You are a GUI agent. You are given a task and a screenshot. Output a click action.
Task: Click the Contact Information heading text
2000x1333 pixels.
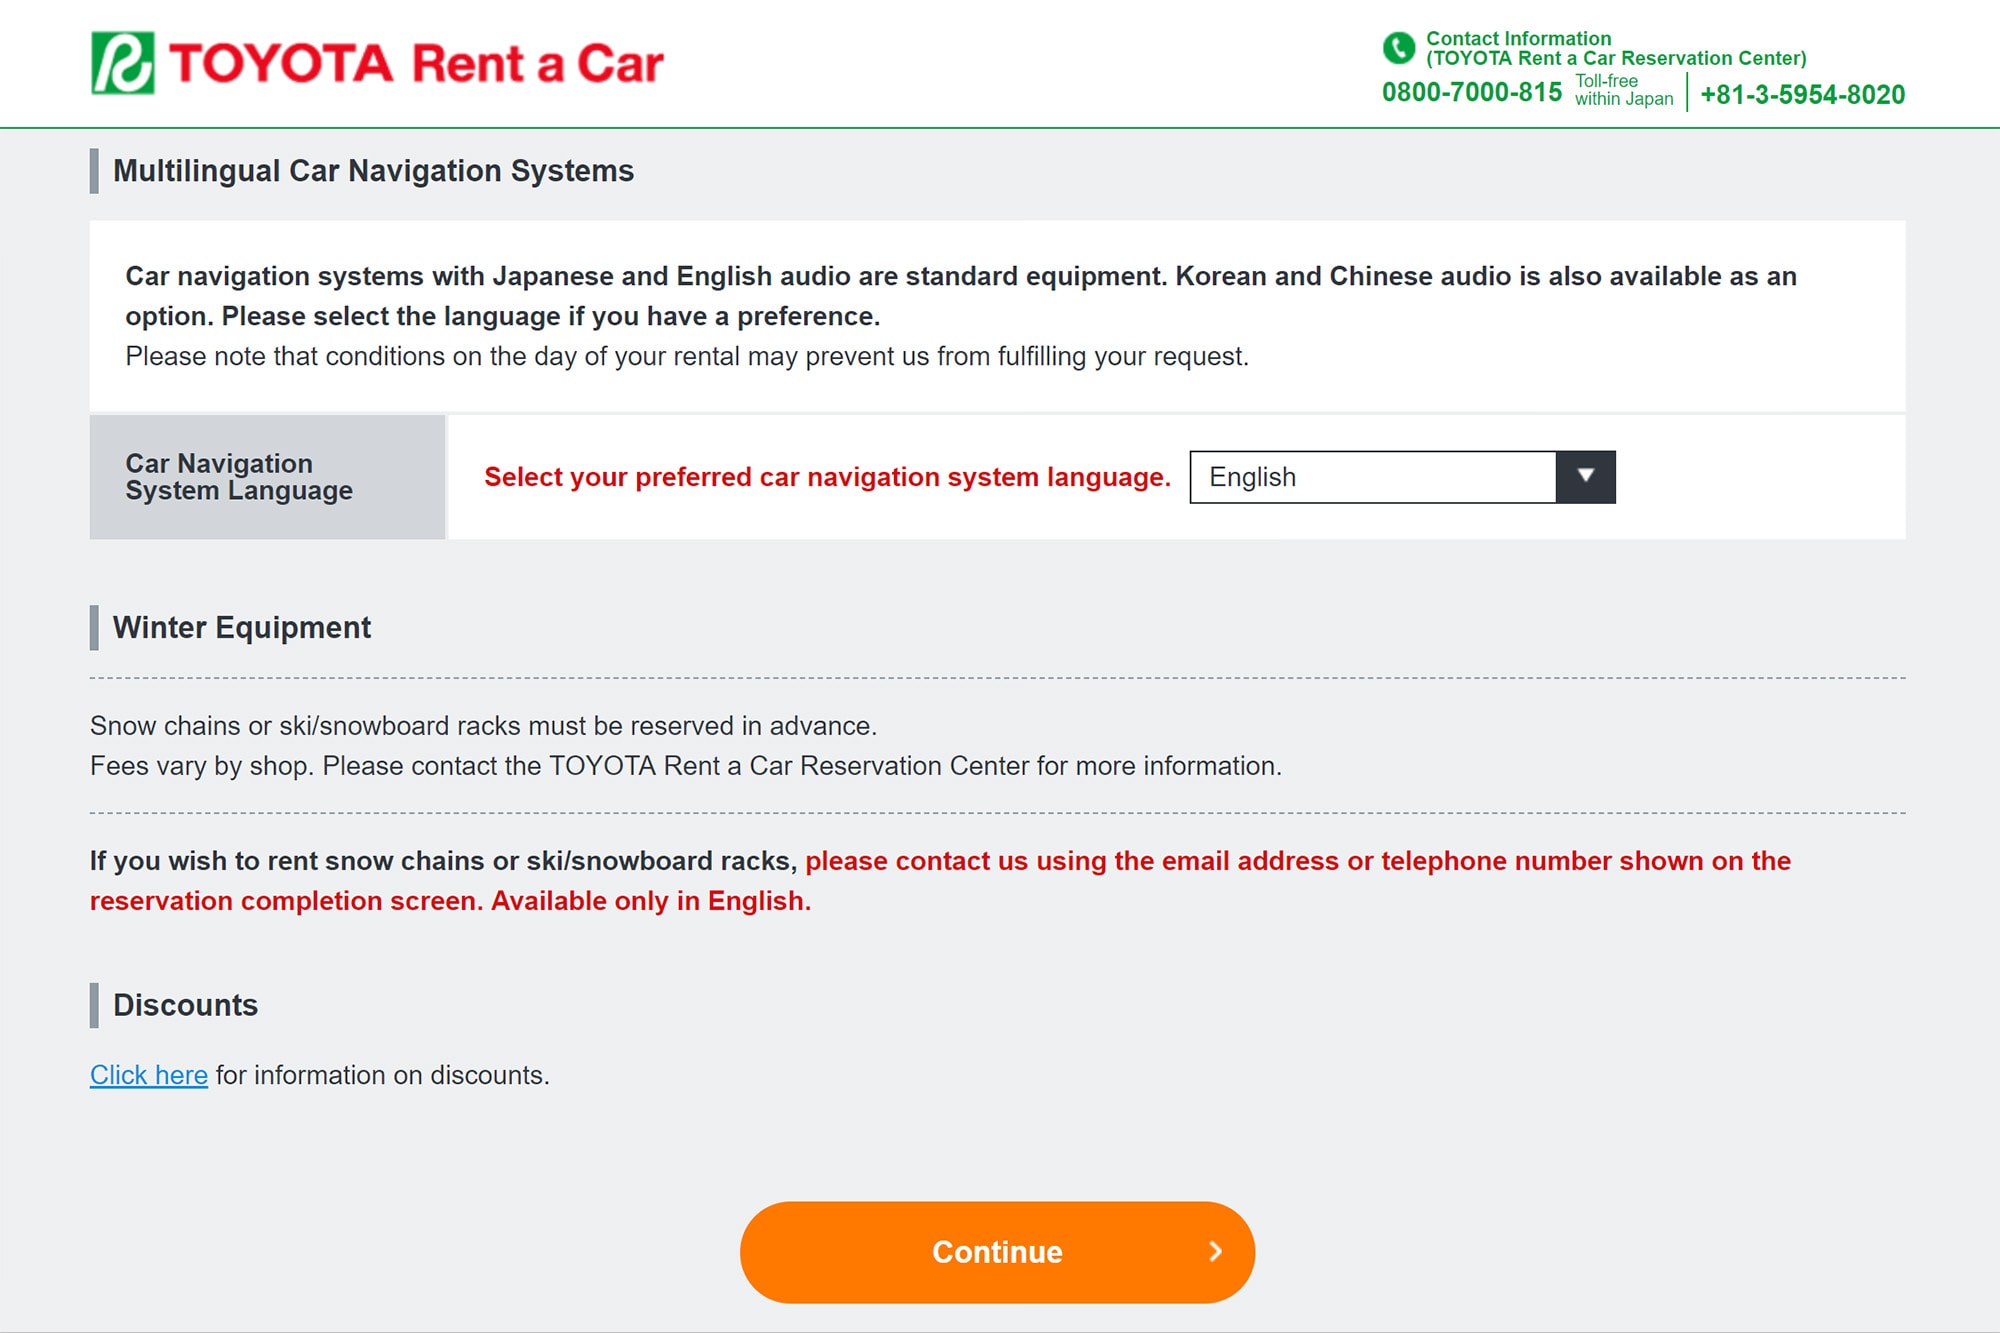pyautogui.click(x=1616, y=48)
